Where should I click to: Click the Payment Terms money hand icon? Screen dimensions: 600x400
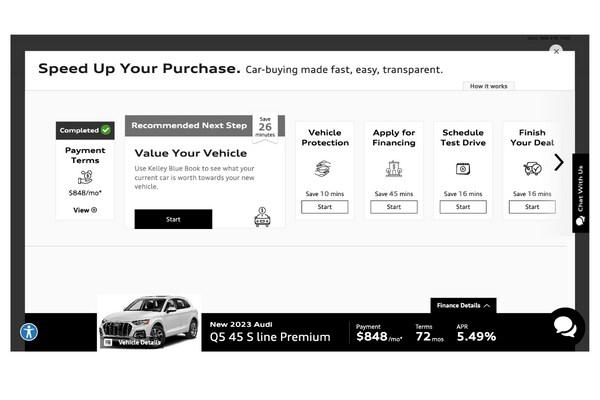pyautogui.click(x=85, y=177)
